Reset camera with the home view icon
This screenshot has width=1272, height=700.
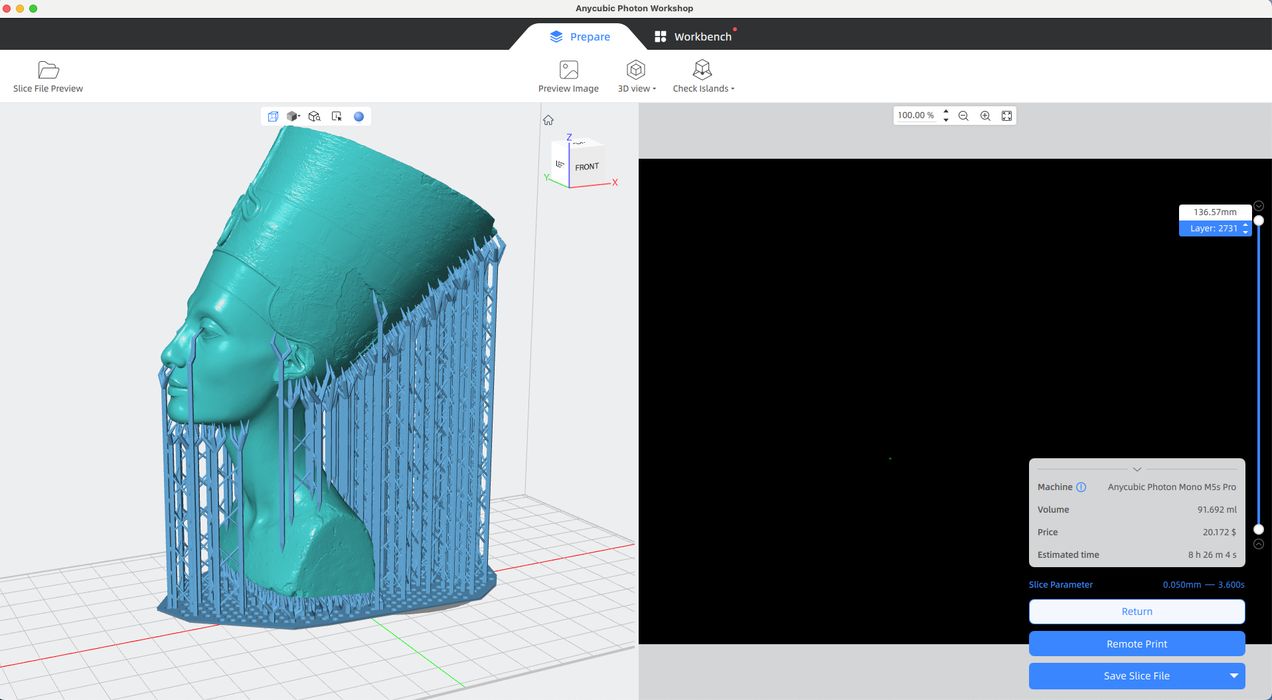pos(548,120)
